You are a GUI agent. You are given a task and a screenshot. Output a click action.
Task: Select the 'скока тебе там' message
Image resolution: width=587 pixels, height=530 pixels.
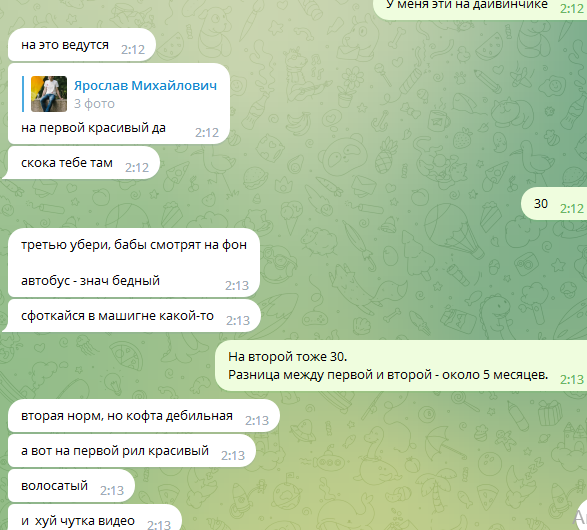pyautogui.click(x=81, y=163)
